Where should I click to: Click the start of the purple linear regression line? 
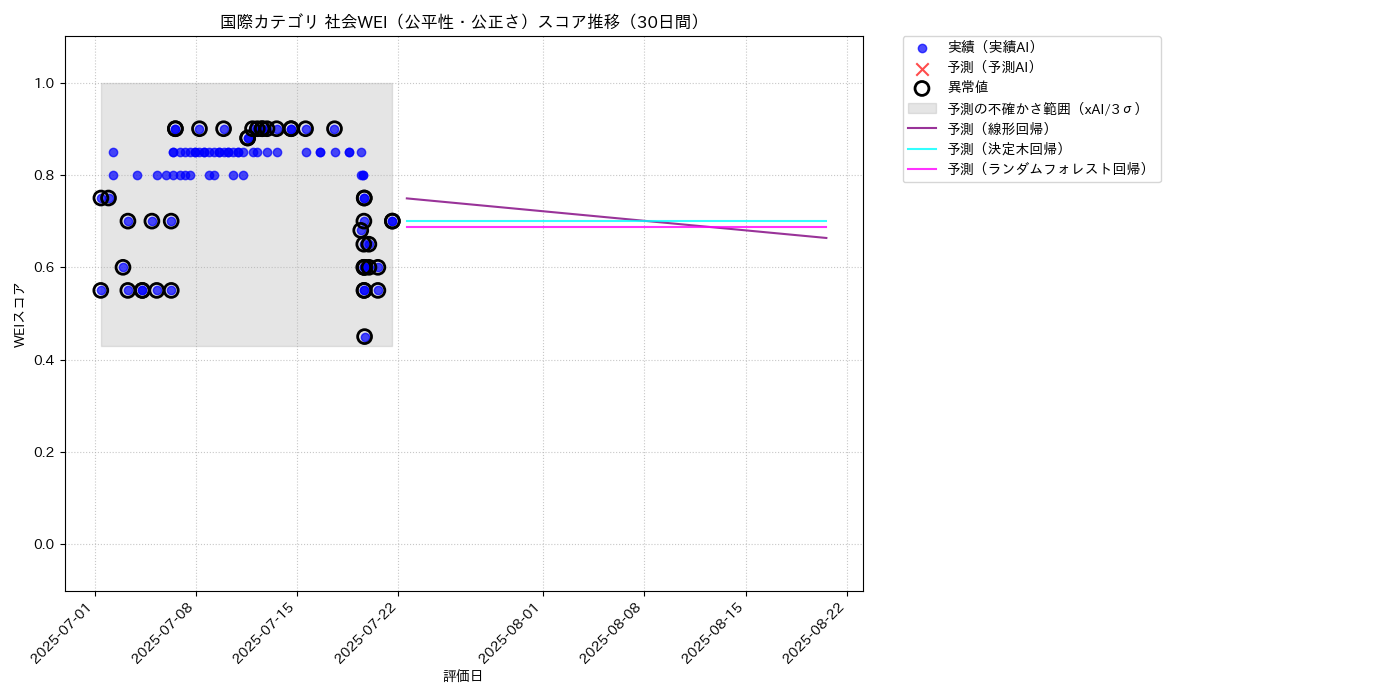click(406, 198)
